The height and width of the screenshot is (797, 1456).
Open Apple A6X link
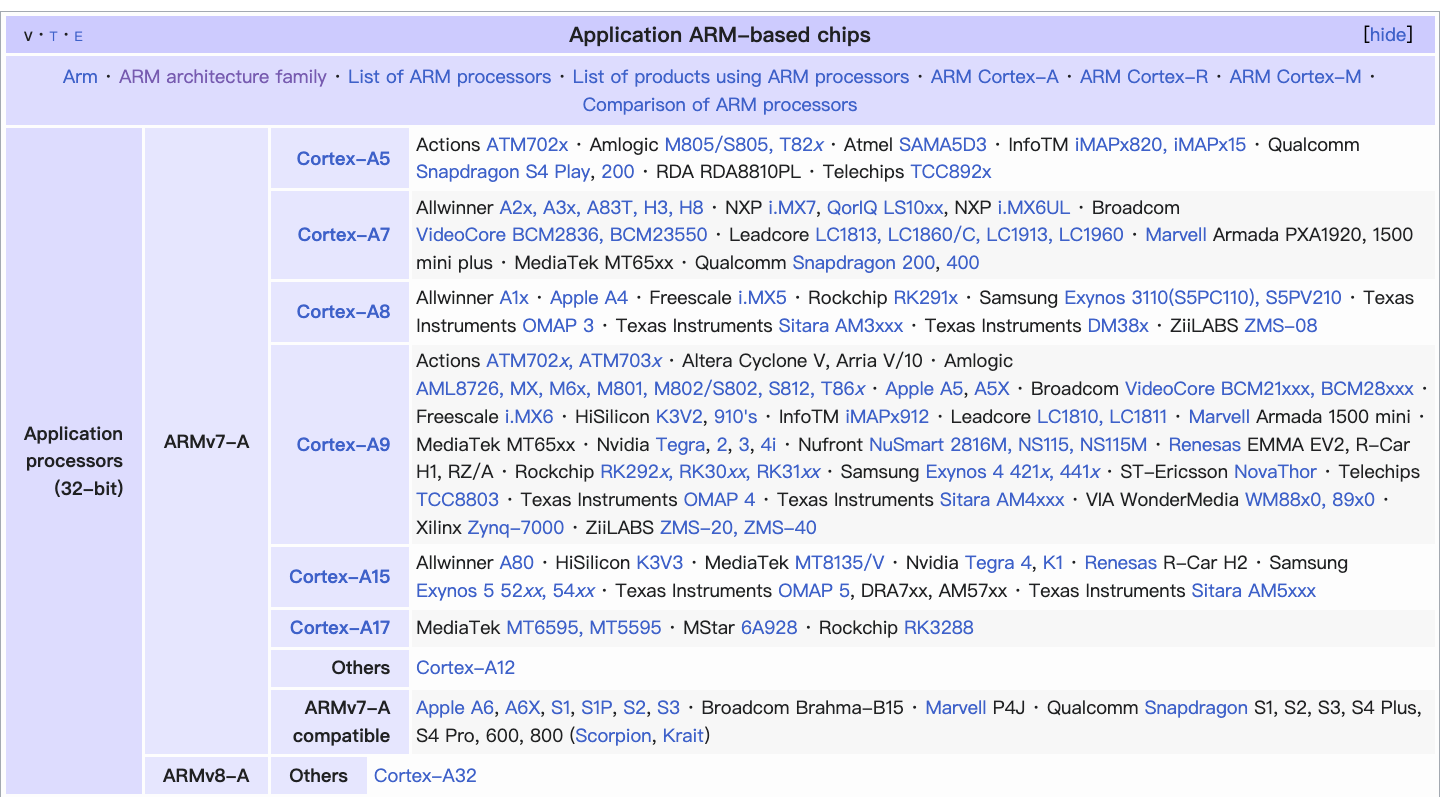click(523, 708)
